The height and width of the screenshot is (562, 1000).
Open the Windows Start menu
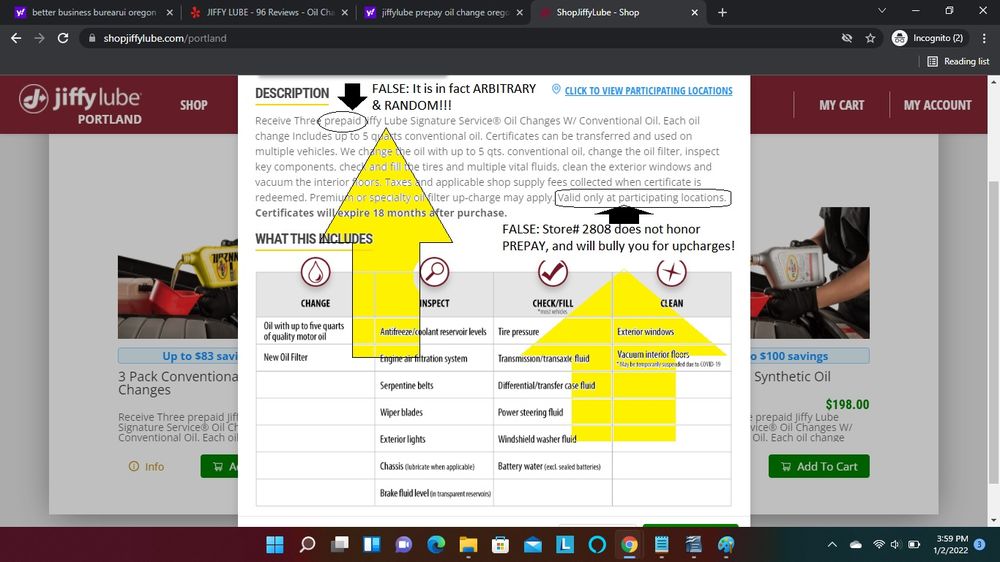[275, 545]
